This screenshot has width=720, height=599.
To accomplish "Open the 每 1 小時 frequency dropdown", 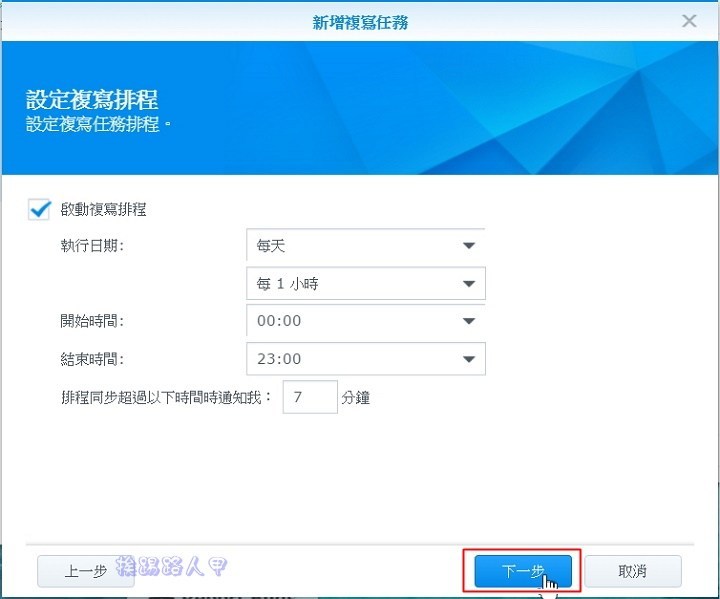I will pyautogui.click(x=366, y=283).
